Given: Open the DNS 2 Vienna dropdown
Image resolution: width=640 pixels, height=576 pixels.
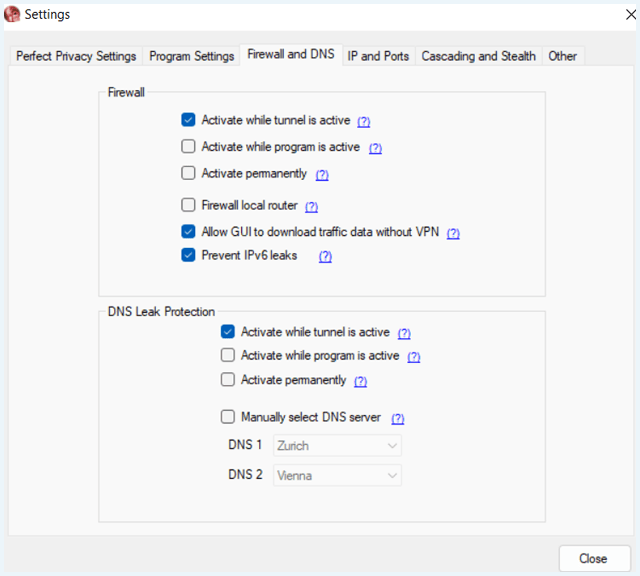Looking at the screenshot, I should 337,475.
